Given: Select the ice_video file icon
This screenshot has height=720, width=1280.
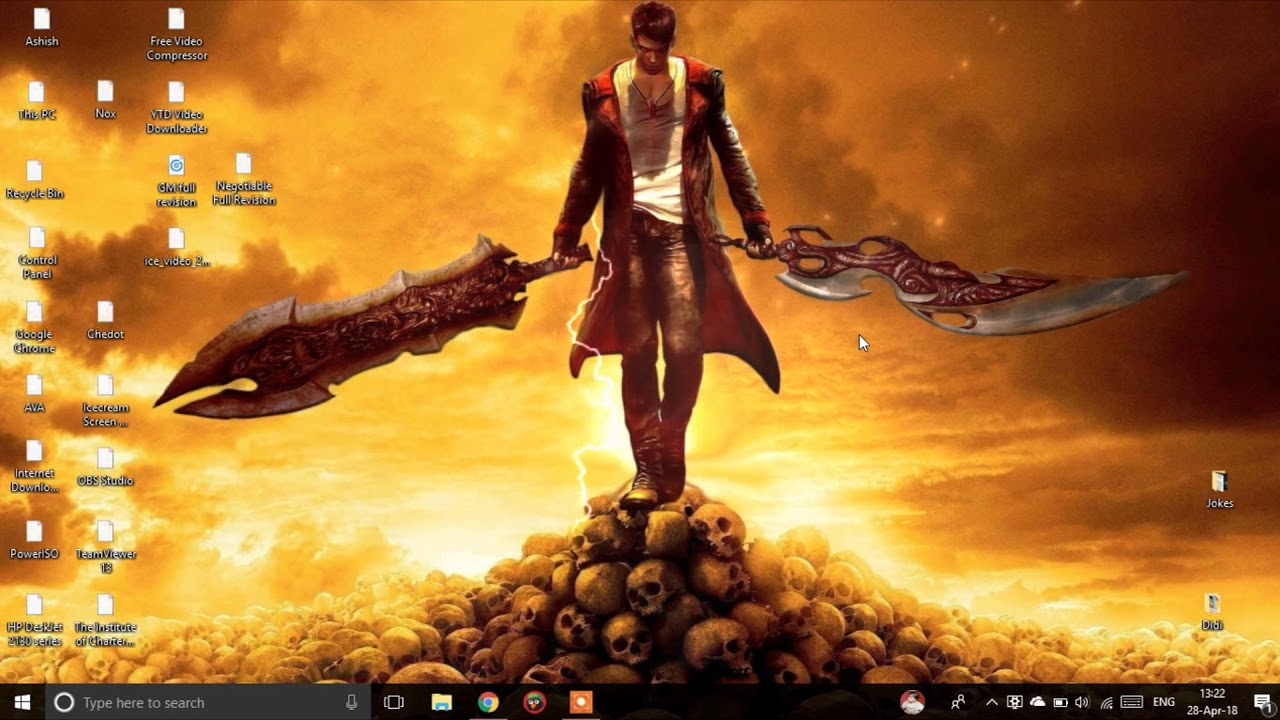Looking at the screenshot, I should click(x=177, y=247).
